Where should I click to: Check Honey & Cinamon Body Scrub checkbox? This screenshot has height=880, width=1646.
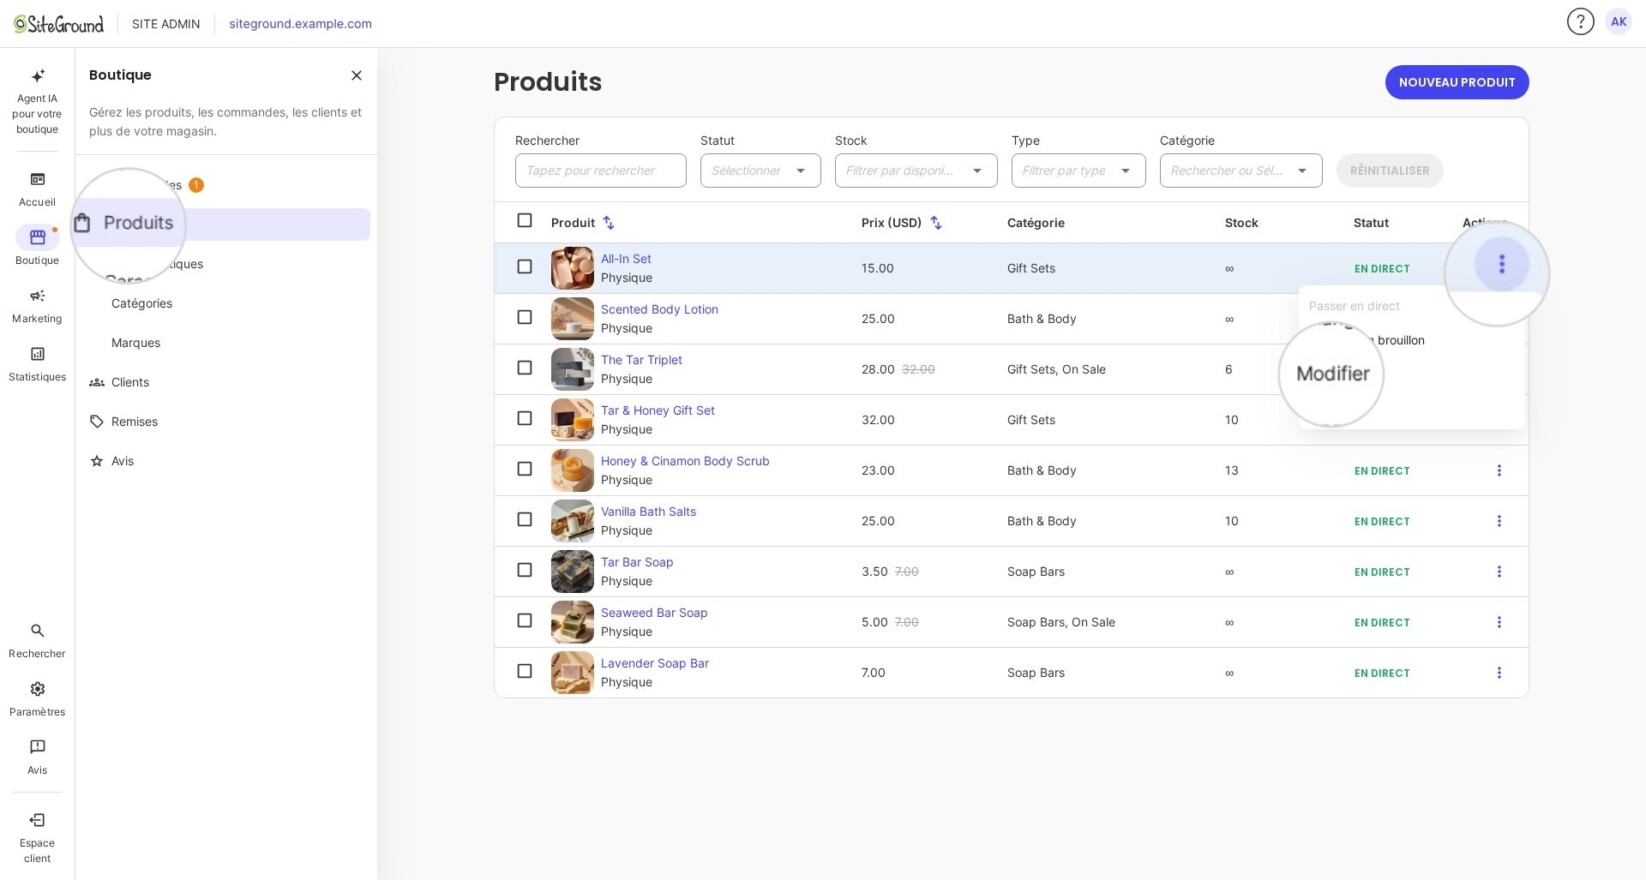524,469
